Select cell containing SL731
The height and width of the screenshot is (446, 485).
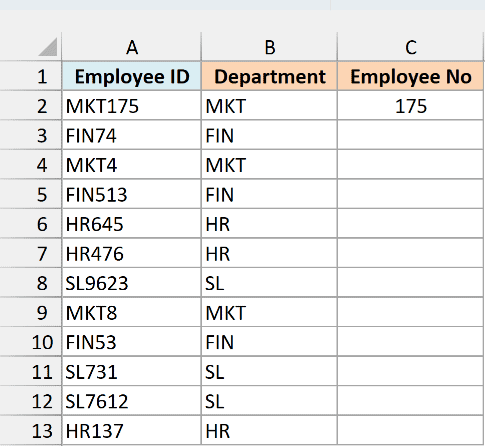click(132, 371)
